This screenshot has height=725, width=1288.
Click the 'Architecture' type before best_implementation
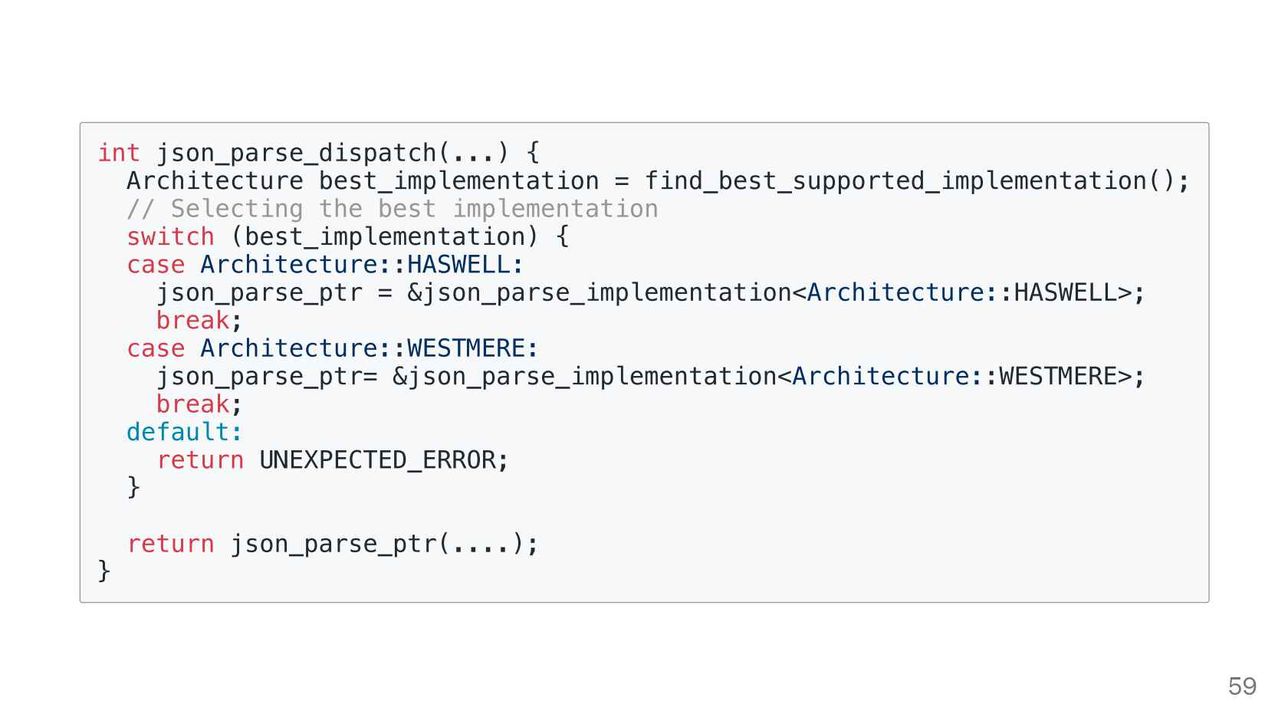coord(214,181)
